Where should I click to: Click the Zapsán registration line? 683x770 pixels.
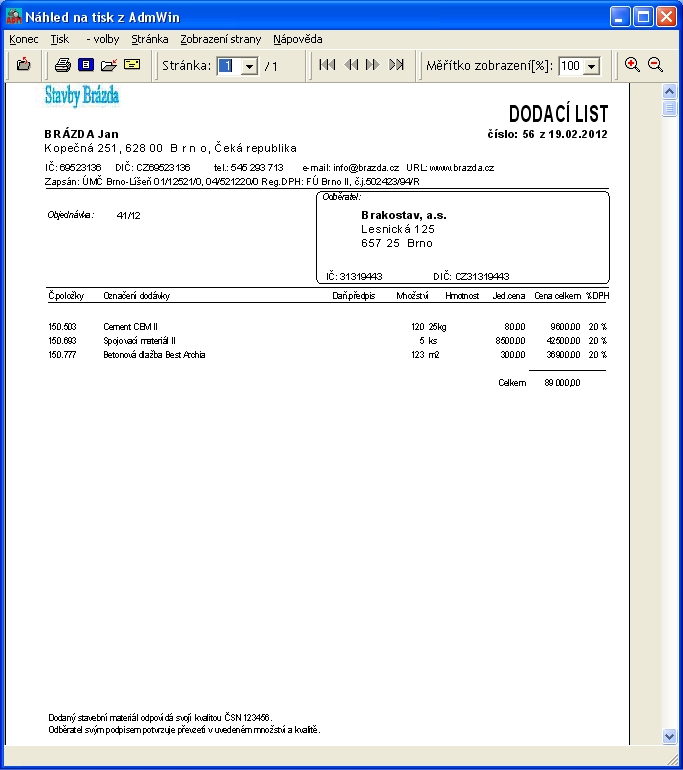(x=232, y=182)
